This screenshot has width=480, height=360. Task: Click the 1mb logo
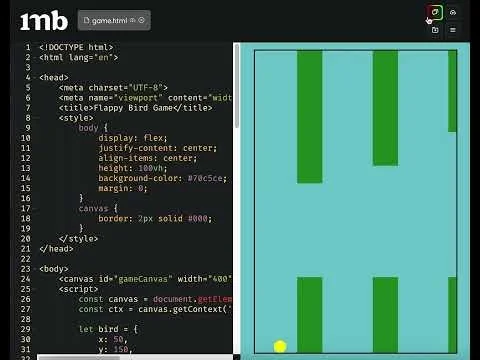tap(44, 21)
